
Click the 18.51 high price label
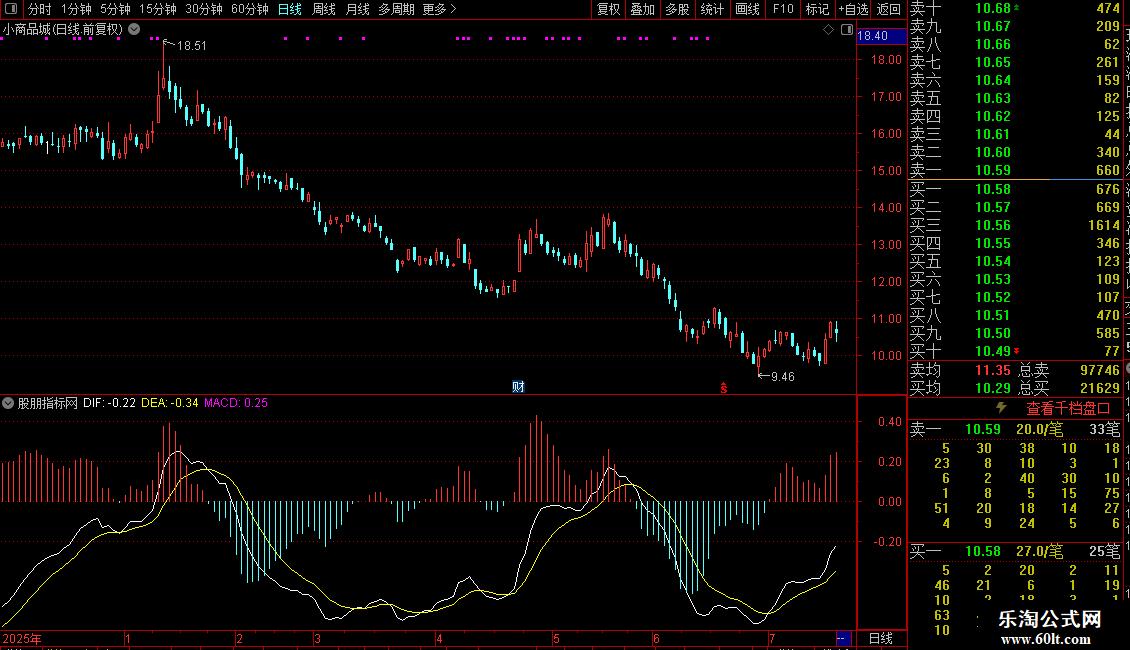(192, 45)
